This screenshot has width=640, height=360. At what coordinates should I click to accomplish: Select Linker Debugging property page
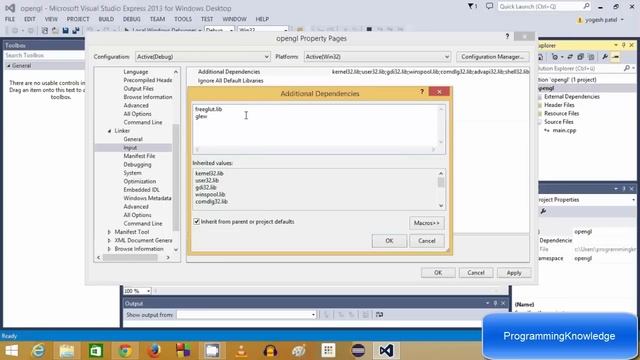click(x=137, y=164)
